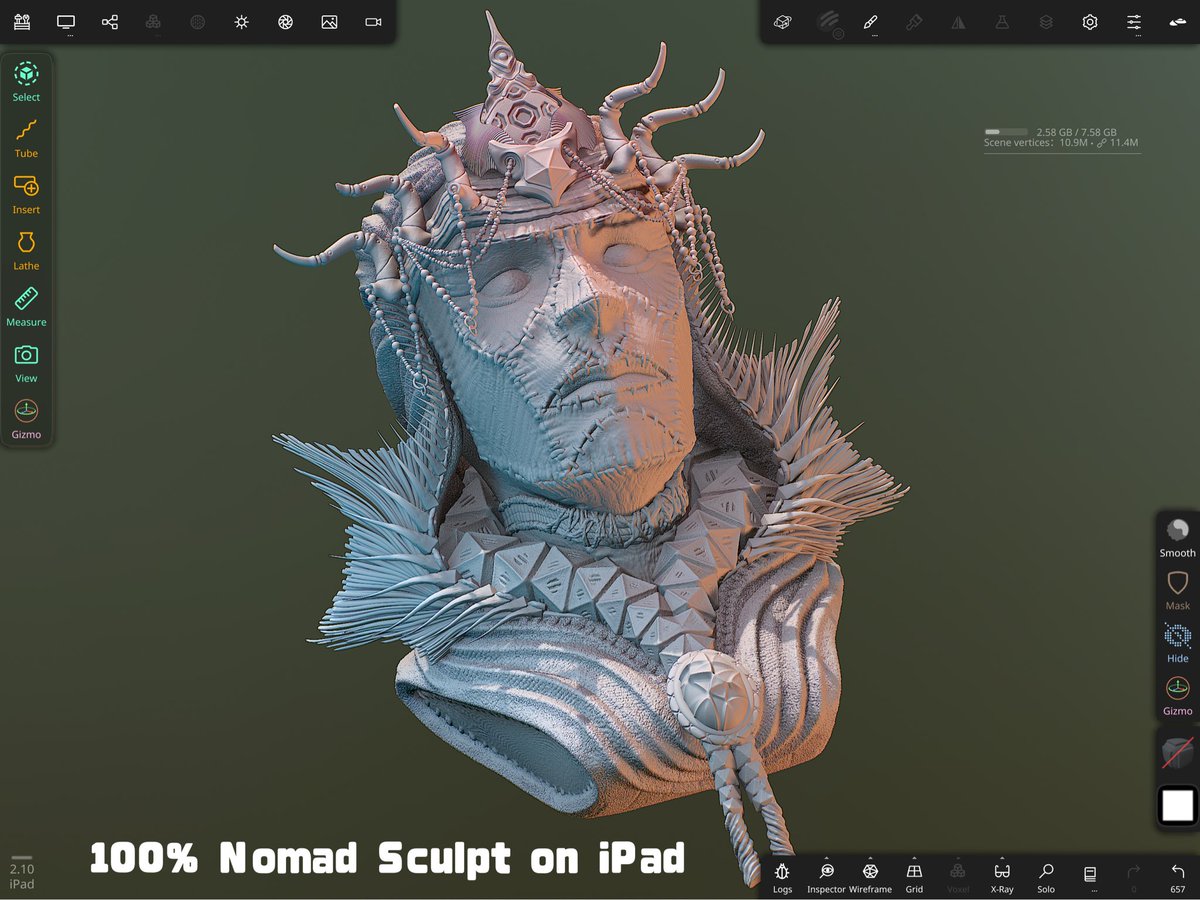This screenshot has width=1200, height=900.
Task: Choose the Gizmo tool in left toolbar
Action: pyautogui.click(x=26, y=418)
